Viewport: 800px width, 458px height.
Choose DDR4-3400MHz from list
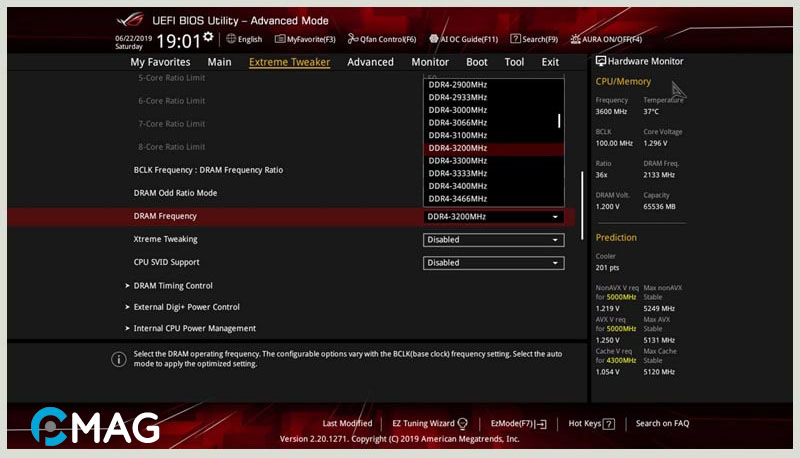tap(493, 186)
